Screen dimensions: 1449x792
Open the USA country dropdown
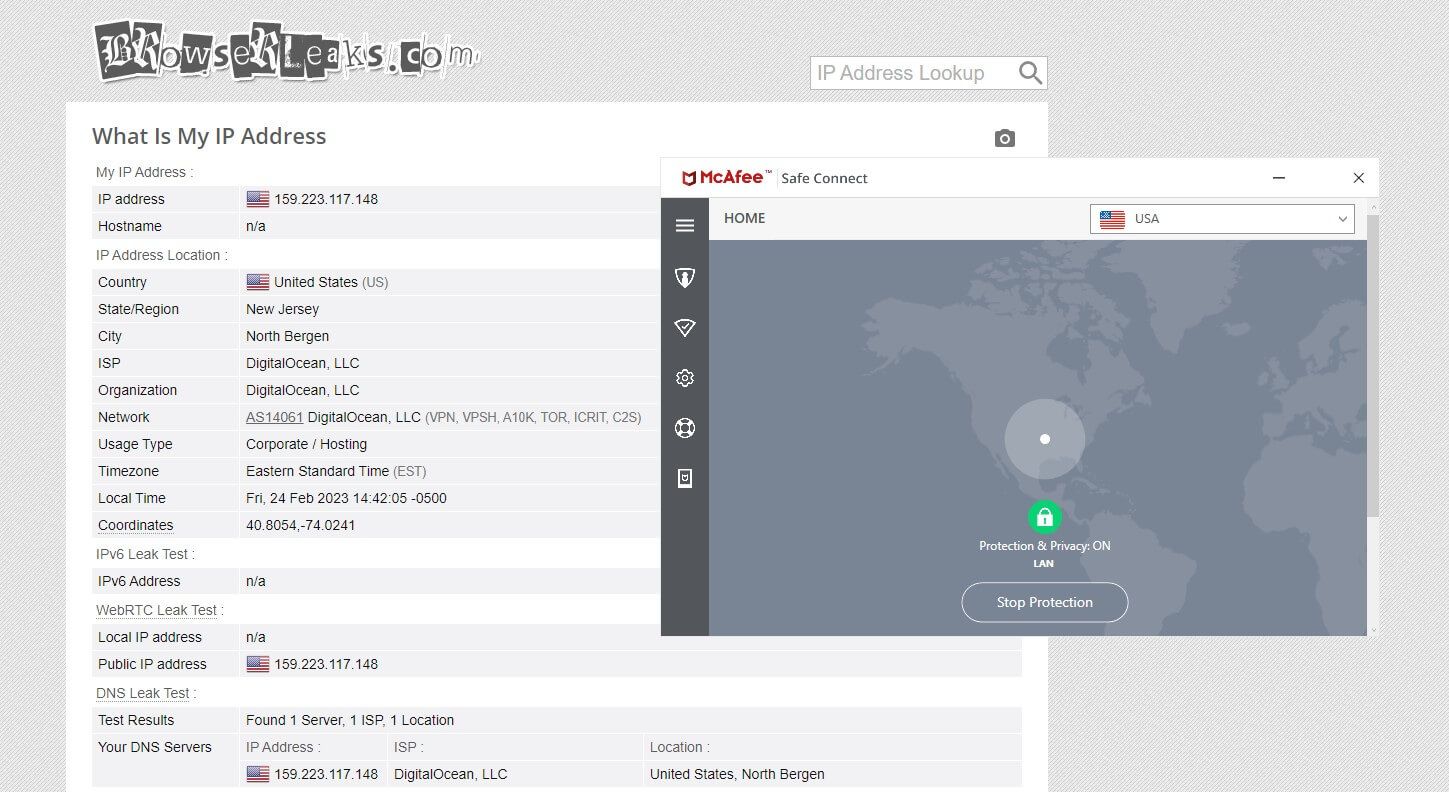click(x=1222, y=219)
